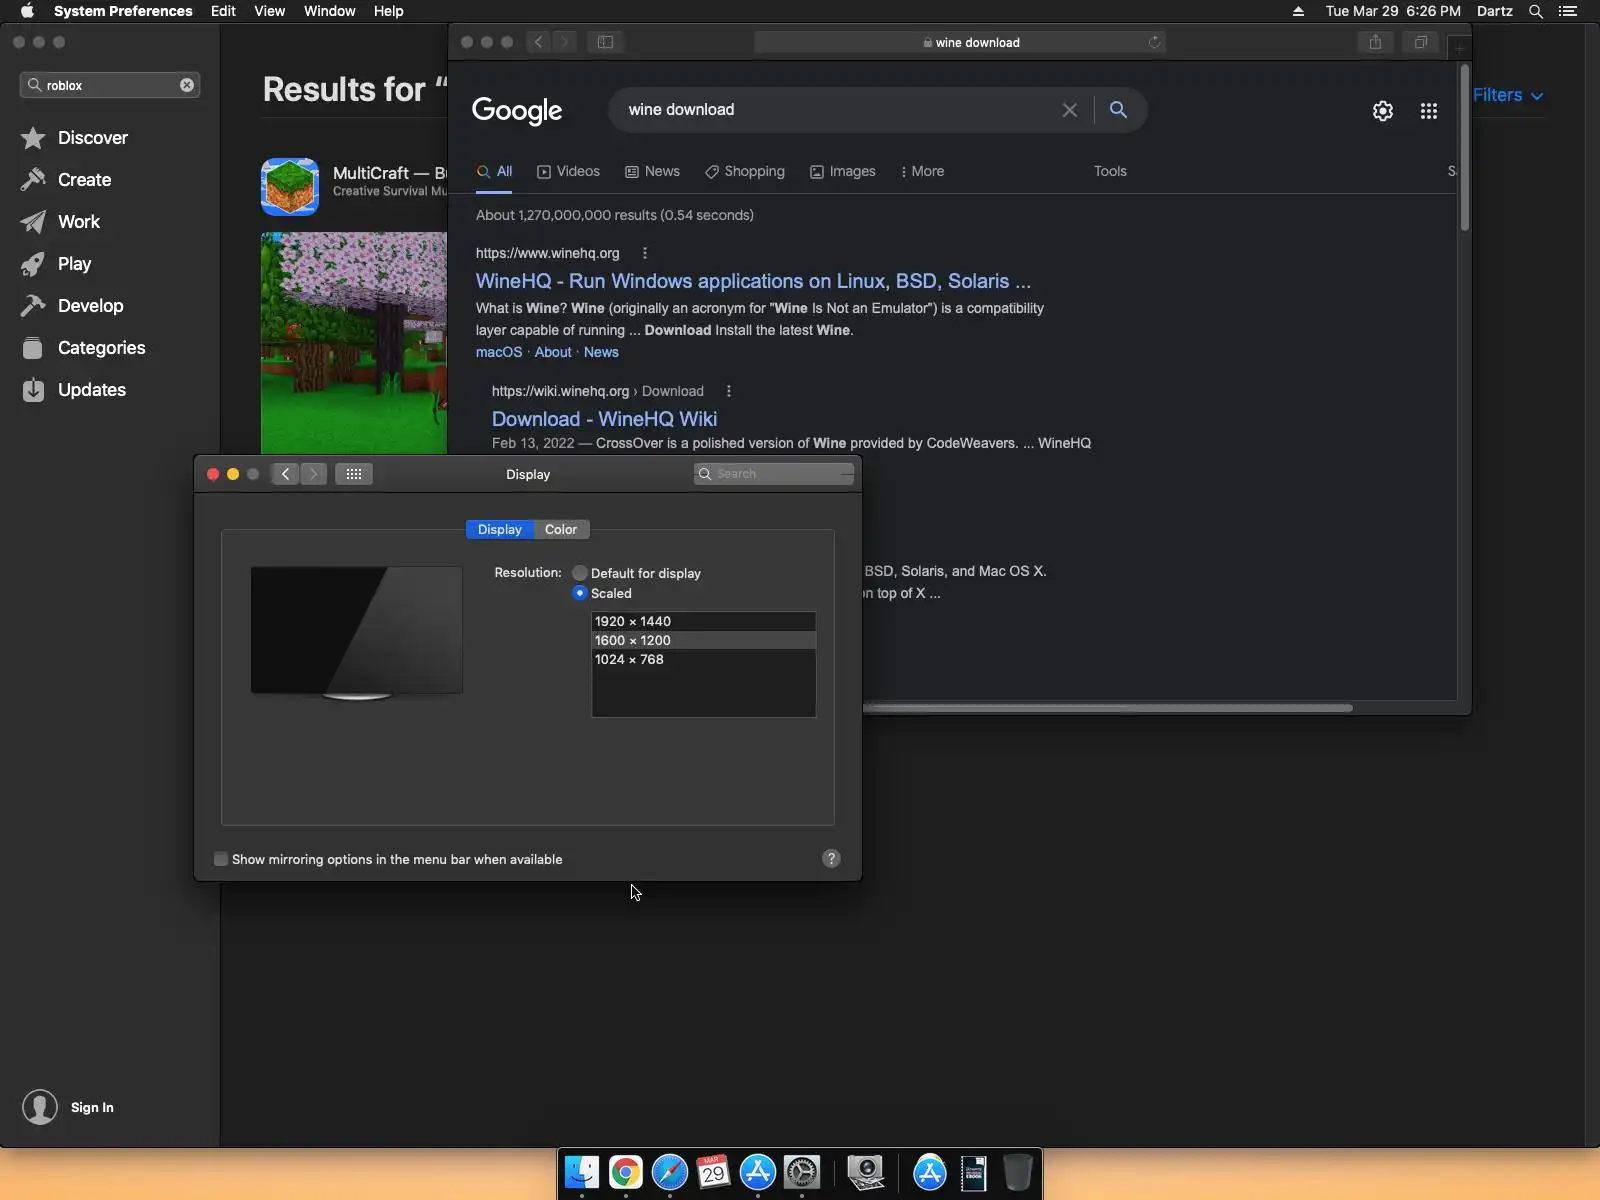Clear the App Store roblox search field
The image size is (1600, 1200).
coord(187,85)
